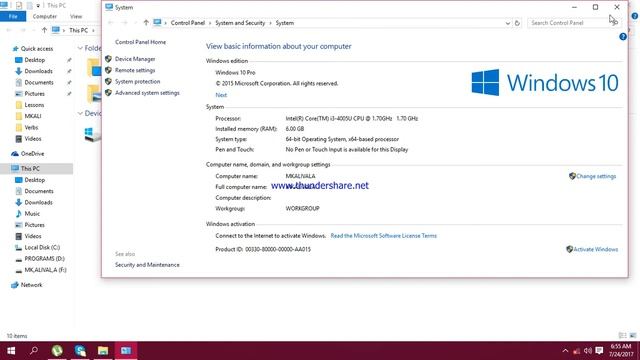Screen dimensions: 640x360
Task: Click This PC in File Explorer address bar
Action: (x=78, y=31)
